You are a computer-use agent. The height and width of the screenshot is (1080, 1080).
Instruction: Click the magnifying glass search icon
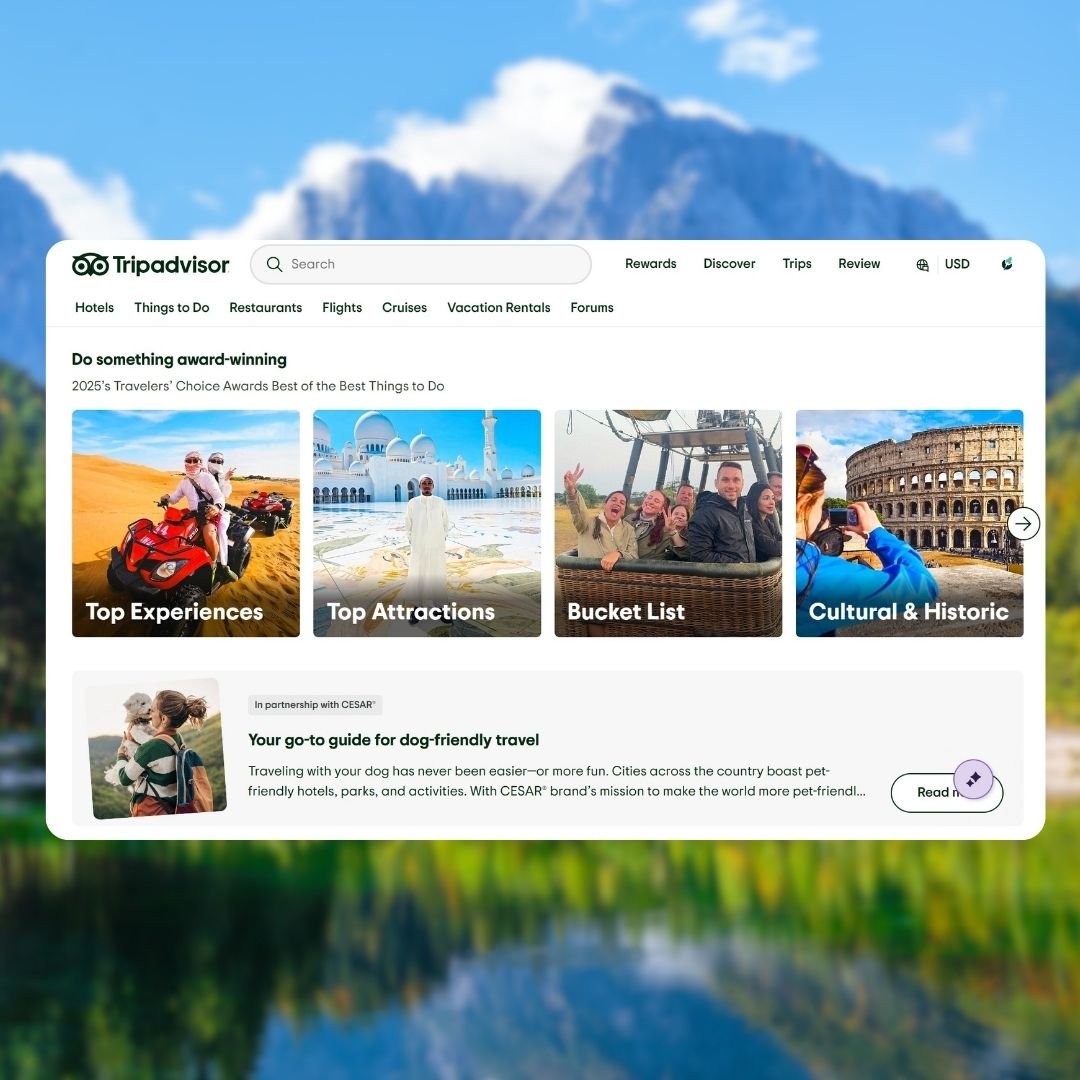point(274,265)
